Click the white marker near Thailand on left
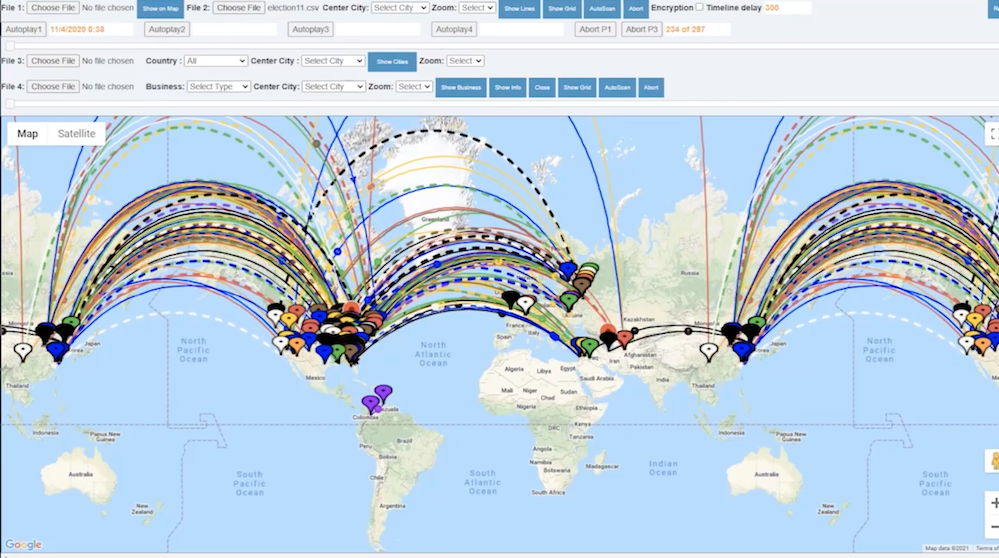The width and height of the screenshot is (999, 558). [23, 351]
